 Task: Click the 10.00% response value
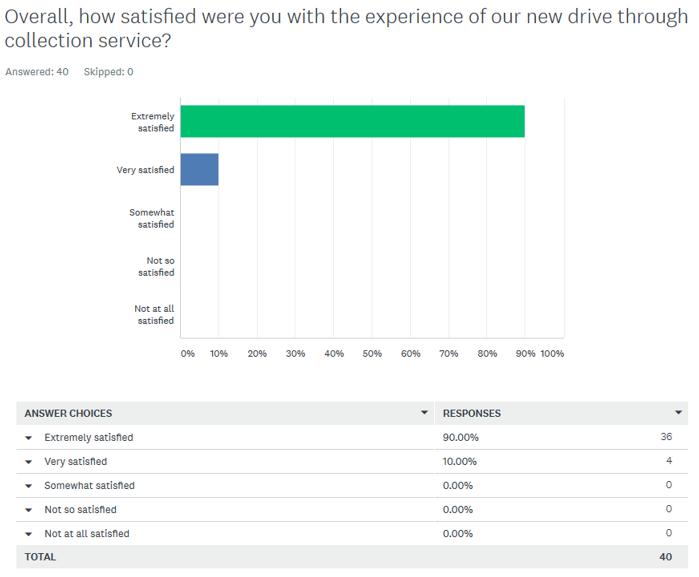(x=460, y=462)
